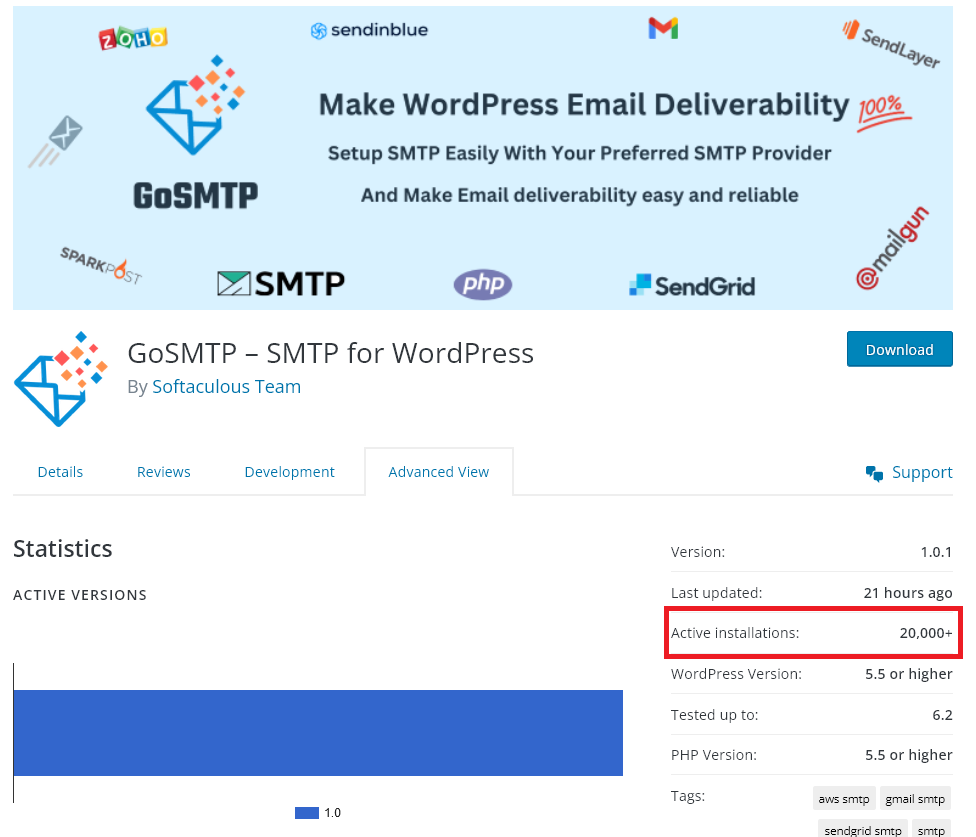Click the sendinblue logo in banner
This screenshot has width=976, height=837.
(x=369, y=30)
